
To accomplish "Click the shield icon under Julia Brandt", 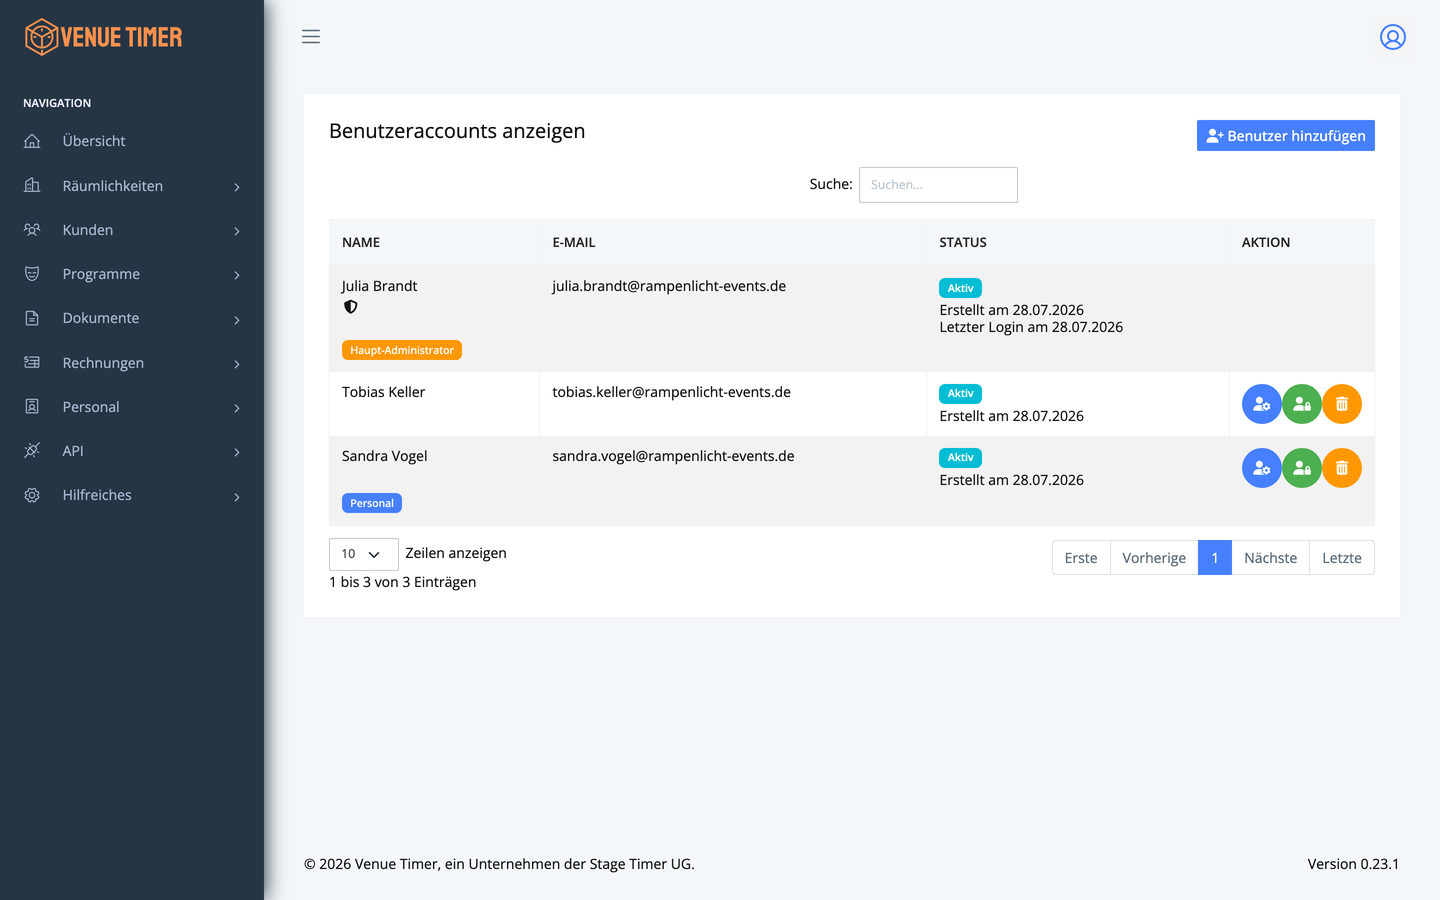I will [x=350, y=307].
